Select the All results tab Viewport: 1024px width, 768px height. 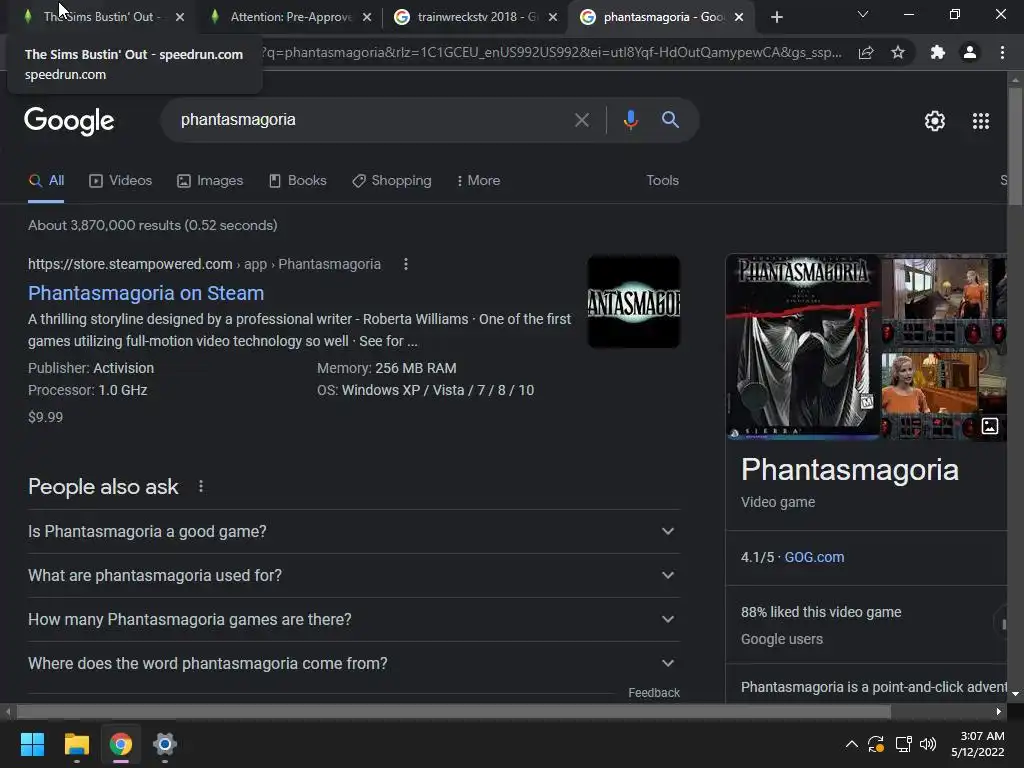click(x=46, y=181)
